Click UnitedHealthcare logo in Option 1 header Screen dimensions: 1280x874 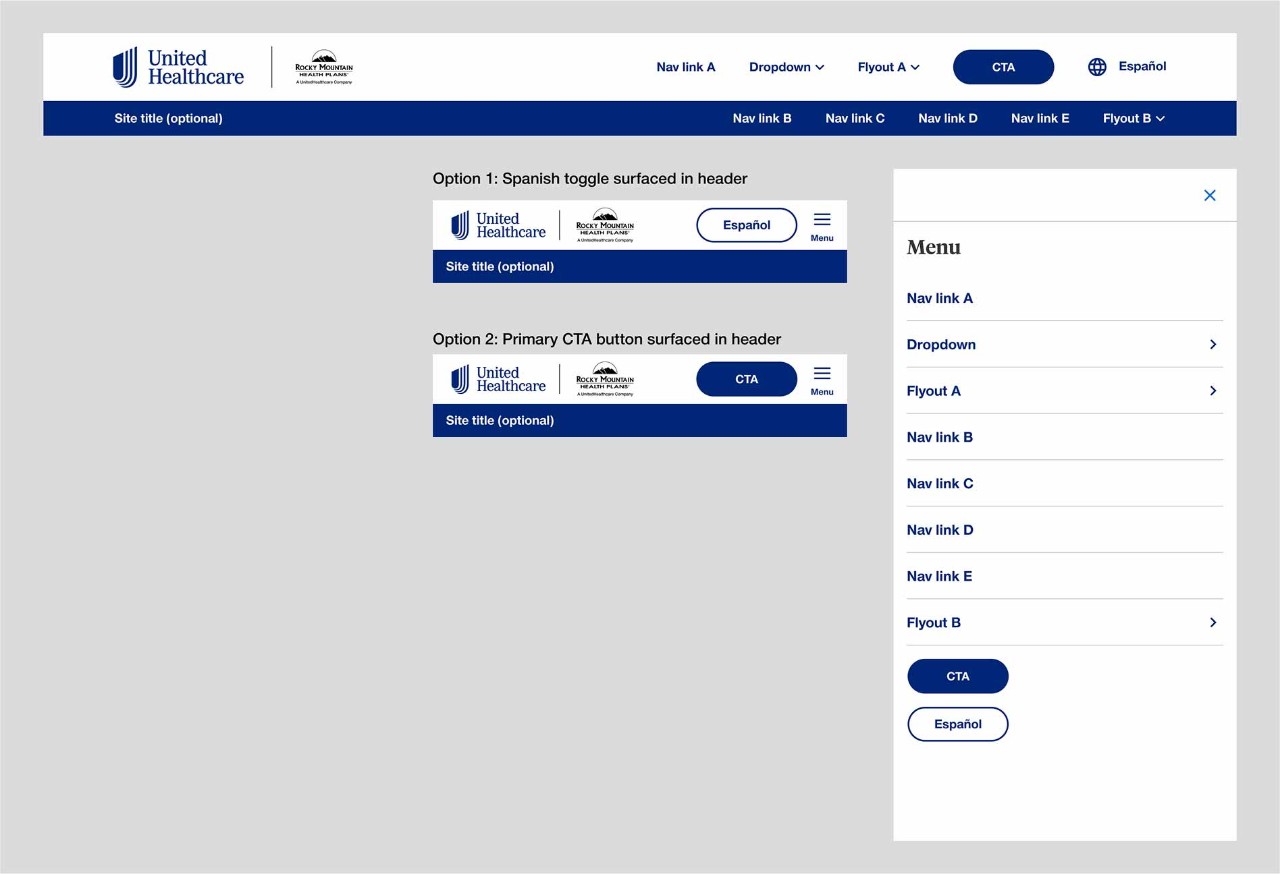coord(498,225)
